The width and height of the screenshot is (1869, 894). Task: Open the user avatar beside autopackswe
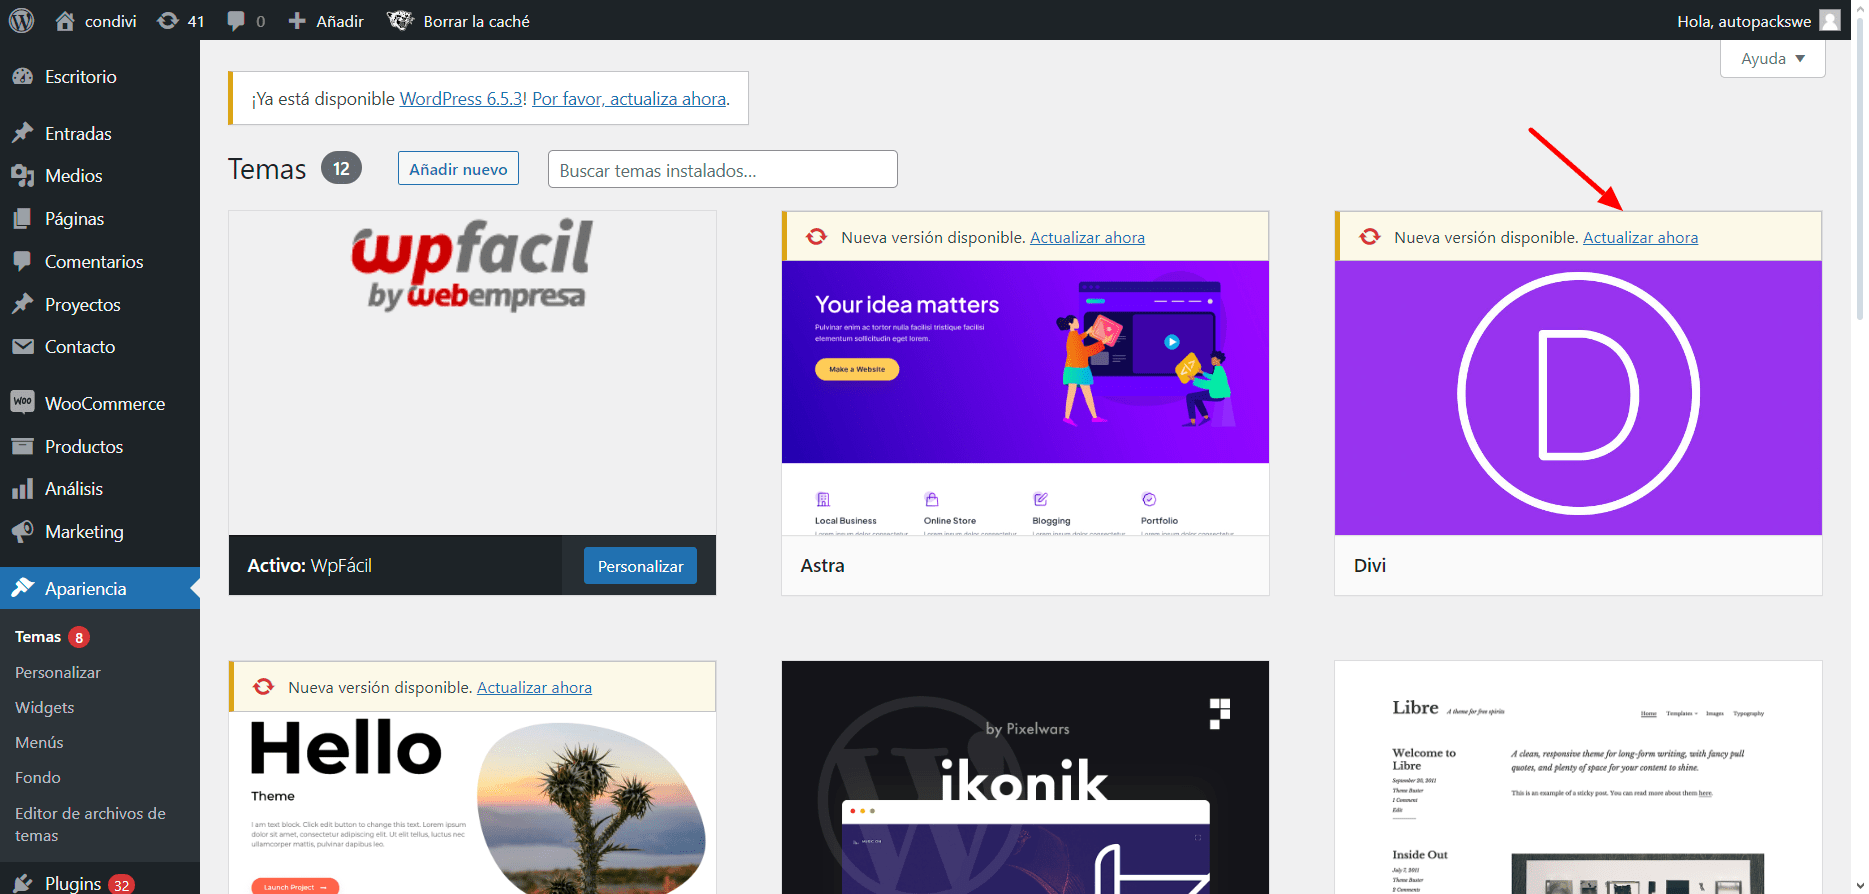(1830, 20)
